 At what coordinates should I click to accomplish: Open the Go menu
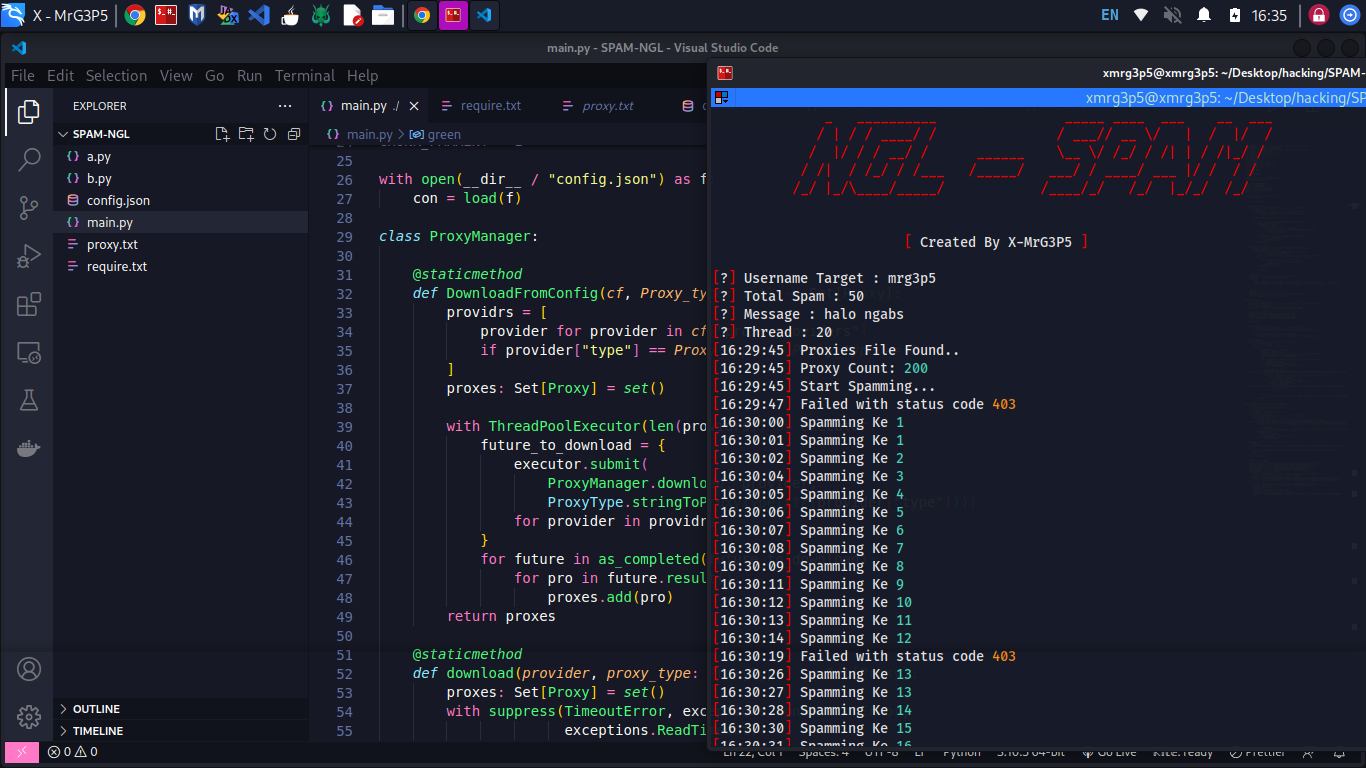[x=214, y=76]
